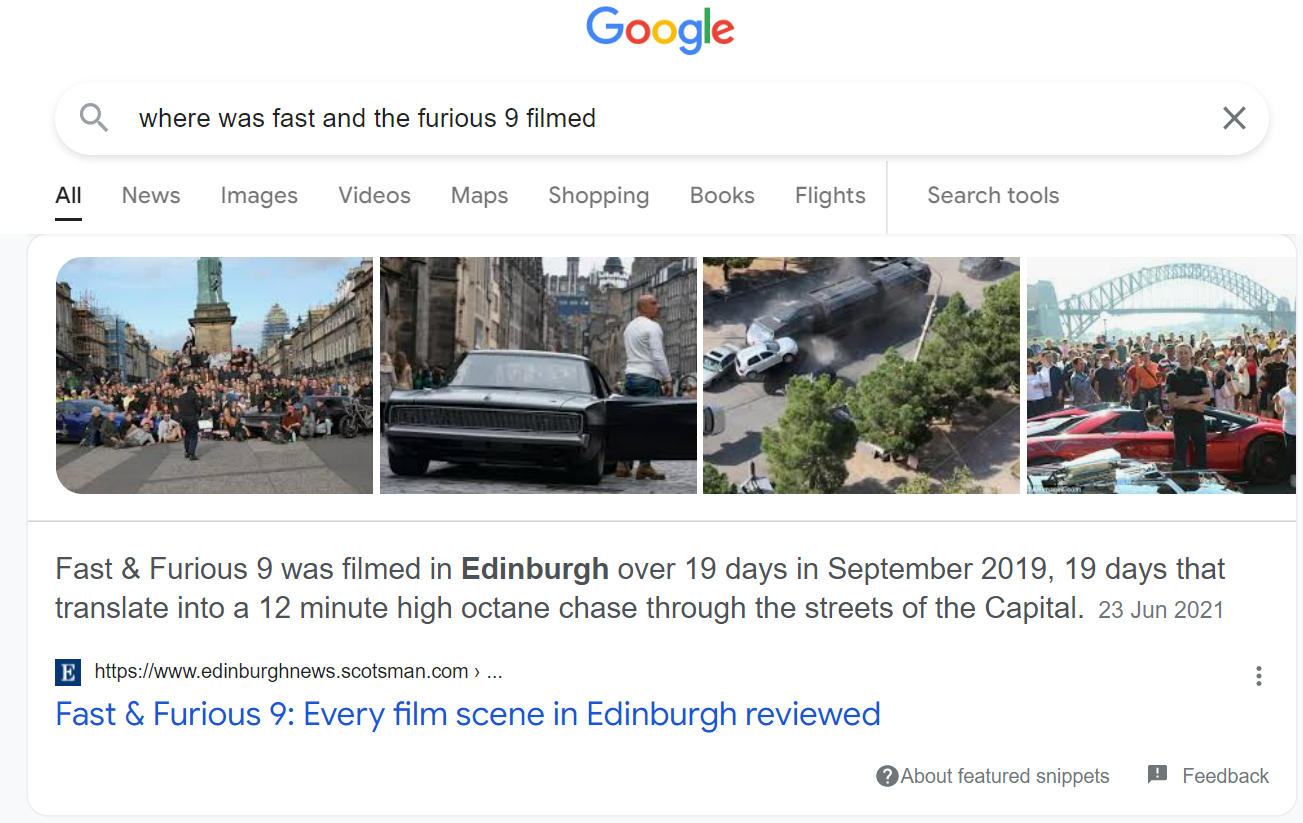Switch to the News tab
This screenshot has height=823, width=1303.
(151, 195)
